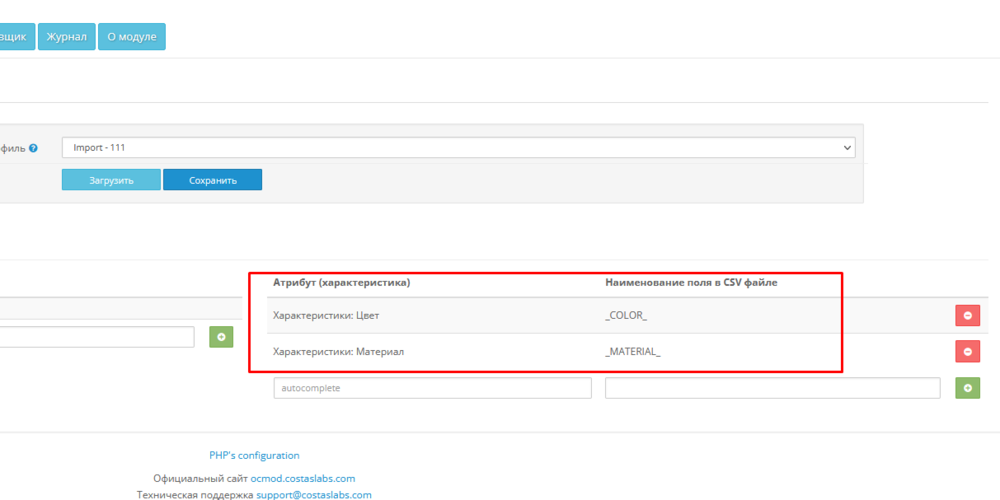Switch to the Журнал tab

(x=66, y=37)
